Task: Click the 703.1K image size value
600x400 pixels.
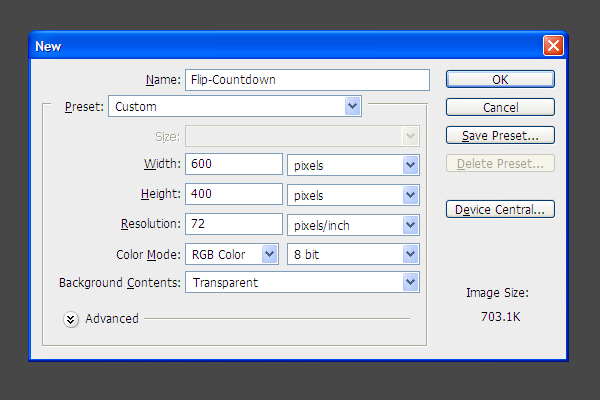Action: coord(501,317)
